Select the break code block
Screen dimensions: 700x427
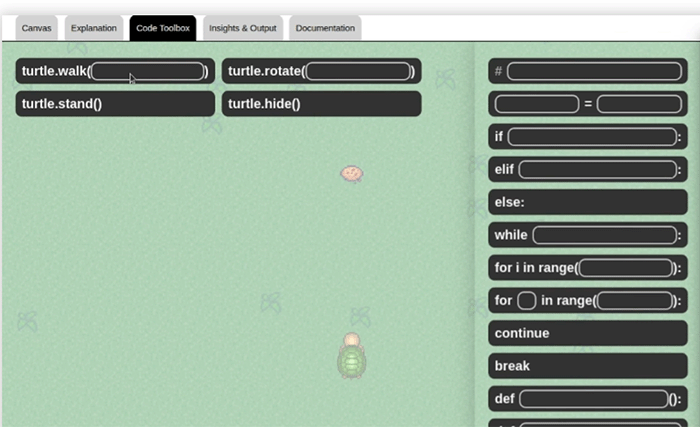coord(587,366)
